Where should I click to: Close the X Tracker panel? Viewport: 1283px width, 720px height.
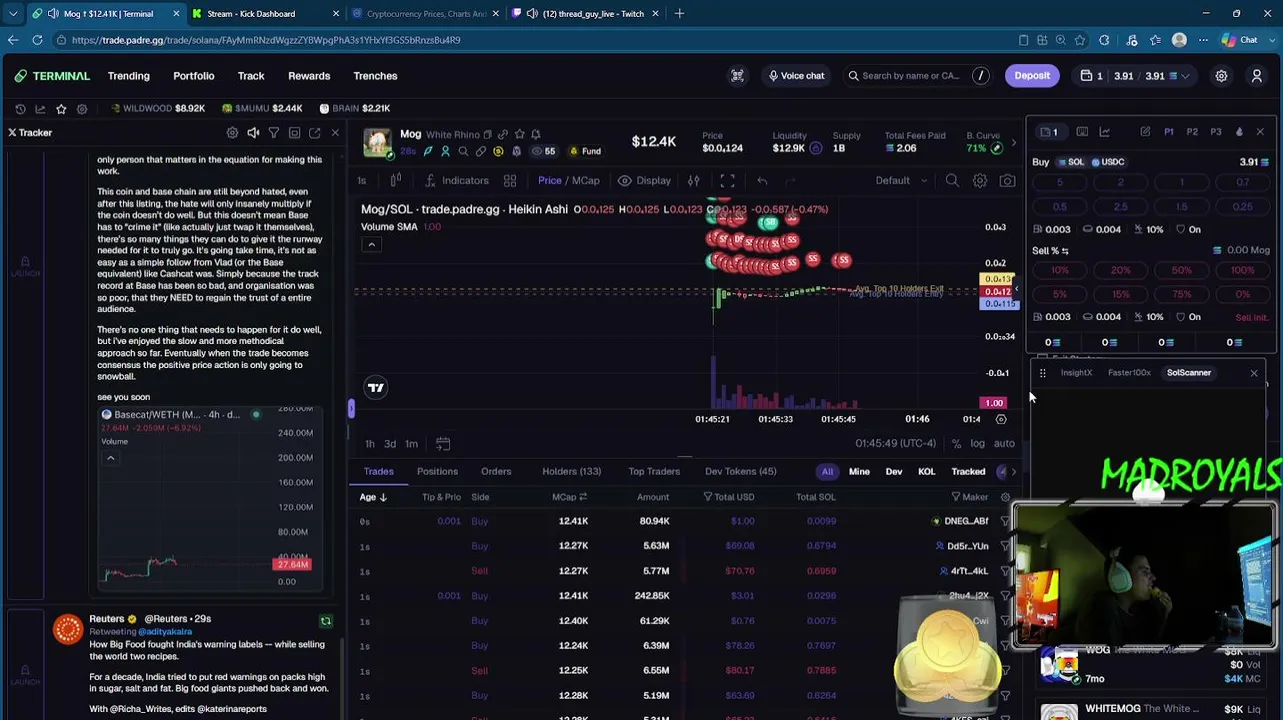tap(335, 133)
